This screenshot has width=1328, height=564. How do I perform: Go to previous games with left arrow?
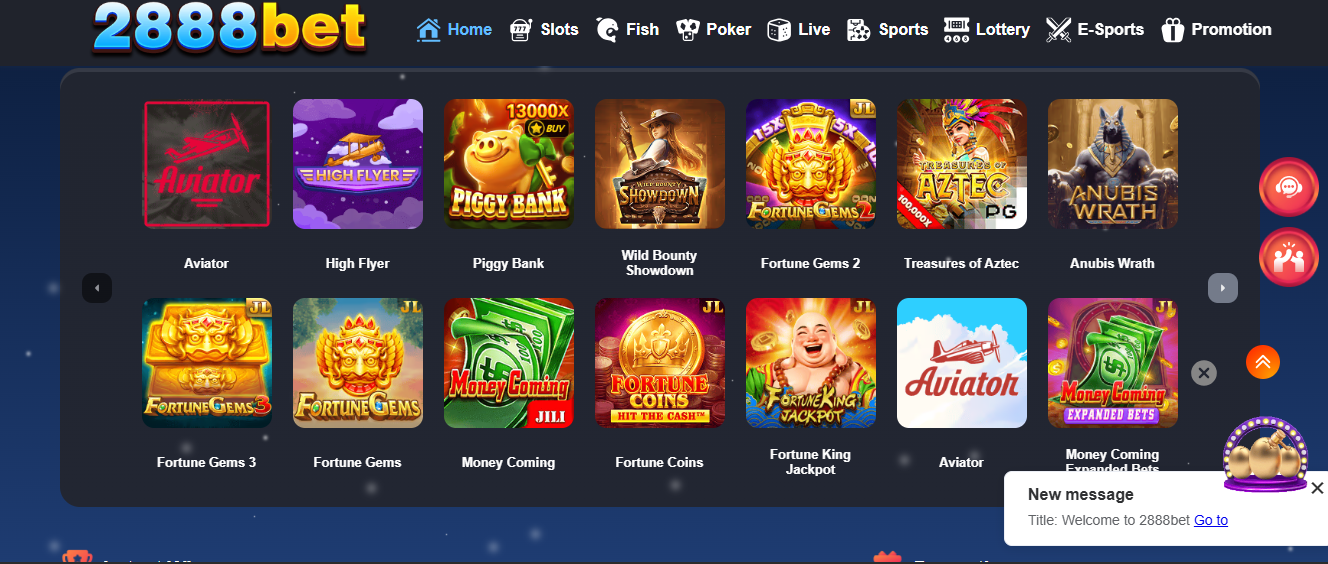[x=97, y=288]
